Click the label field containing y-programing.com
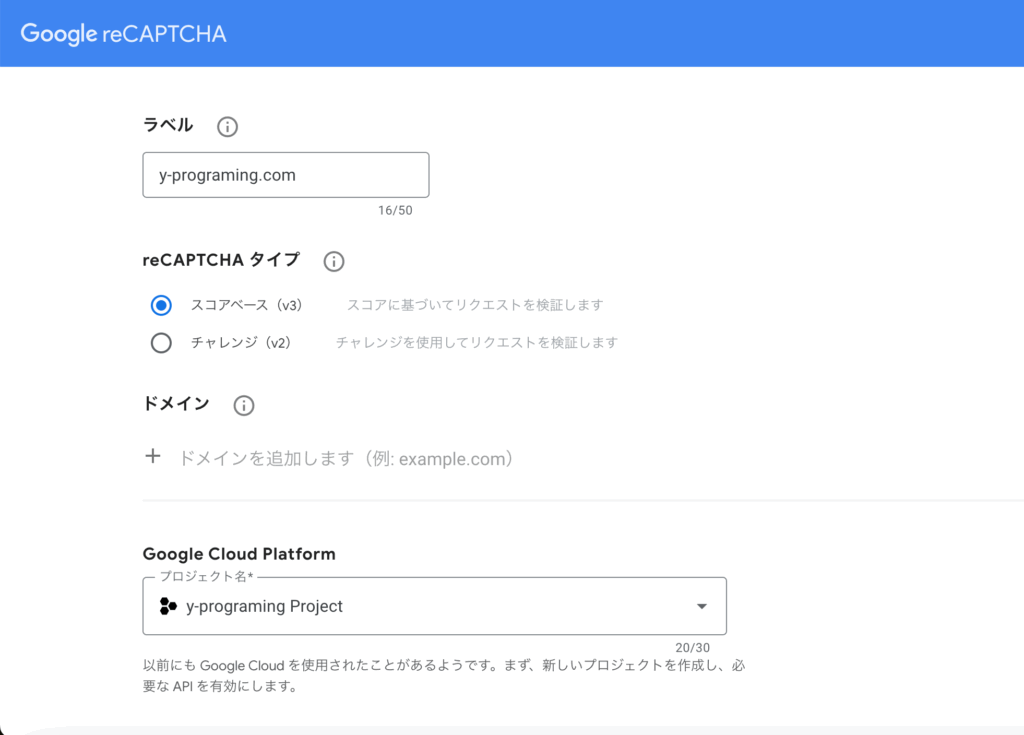 tap(286, 175)
